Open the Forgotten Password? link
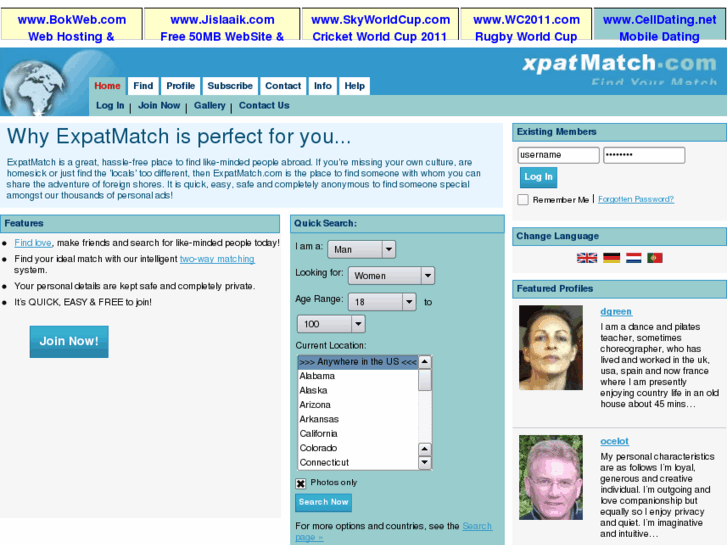Image resolution: width=727 pixels, height=545 pixels. tap(636, 199)
